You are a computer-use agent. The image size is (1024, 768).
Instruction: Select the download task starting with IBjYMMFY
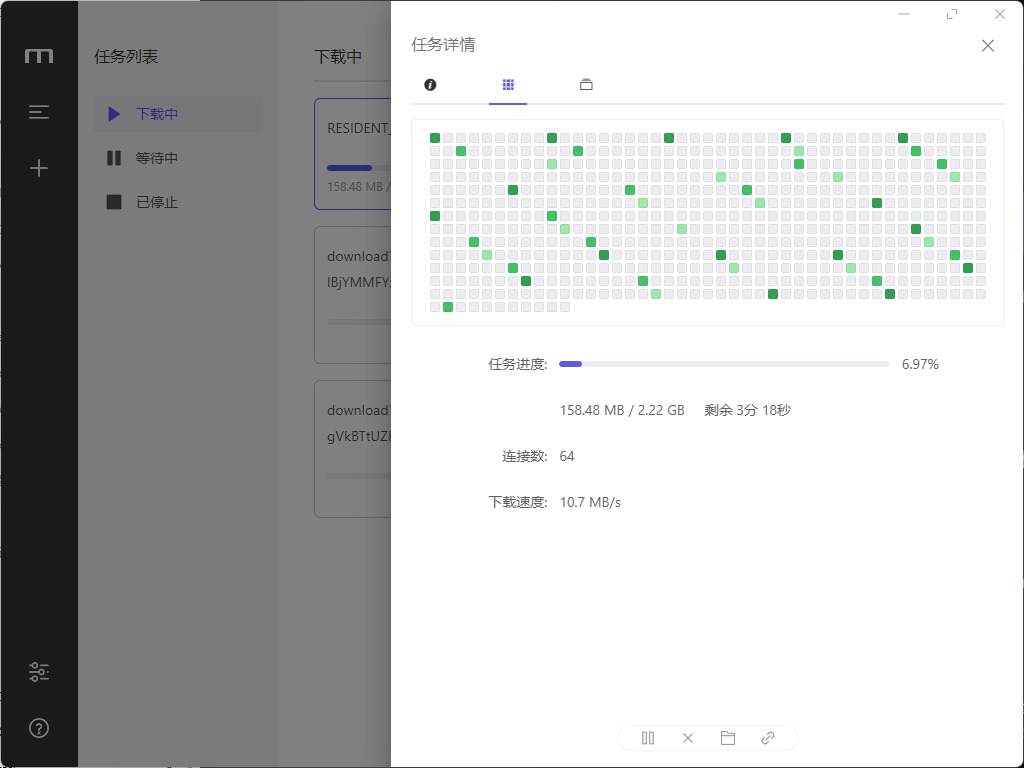353,294
